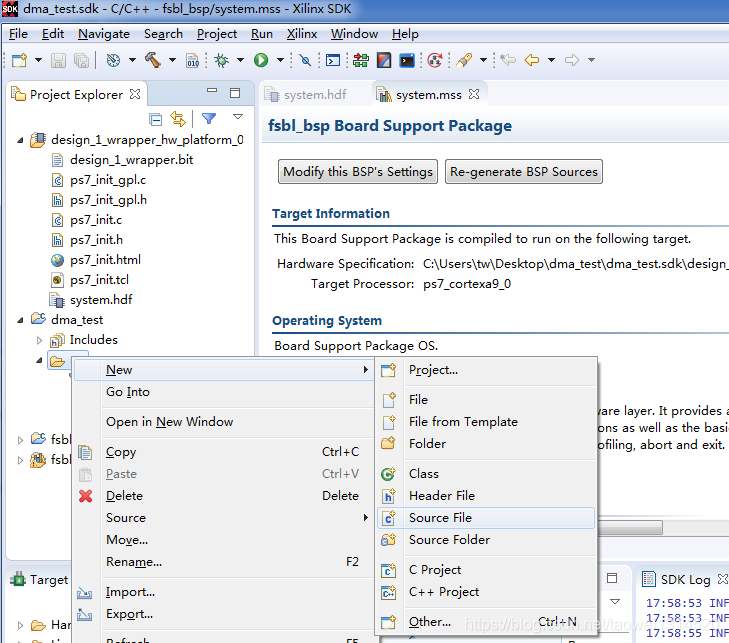Open the Navigate menu in menu bar
The width and height of the screenshot is (729, 643).
(x=104, y=34)
